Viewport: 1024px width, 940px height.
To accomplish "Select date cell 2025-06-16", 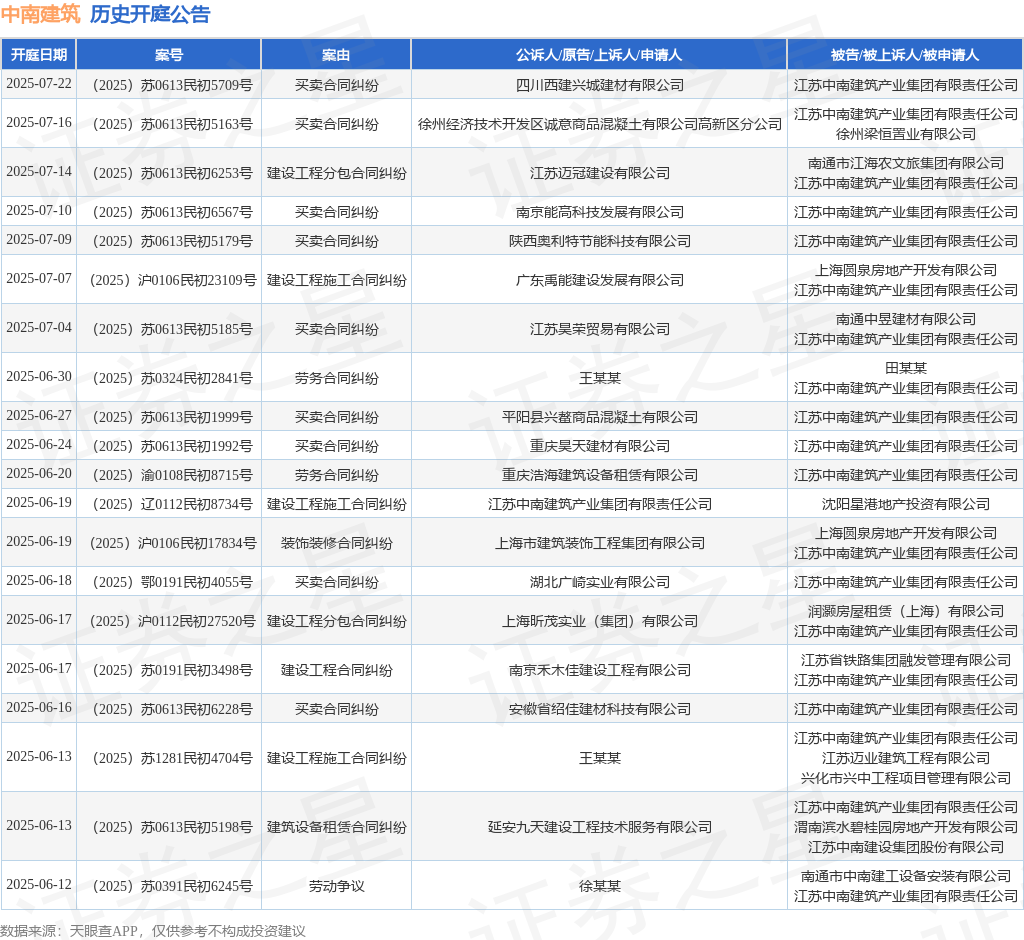I will [39, 708].
